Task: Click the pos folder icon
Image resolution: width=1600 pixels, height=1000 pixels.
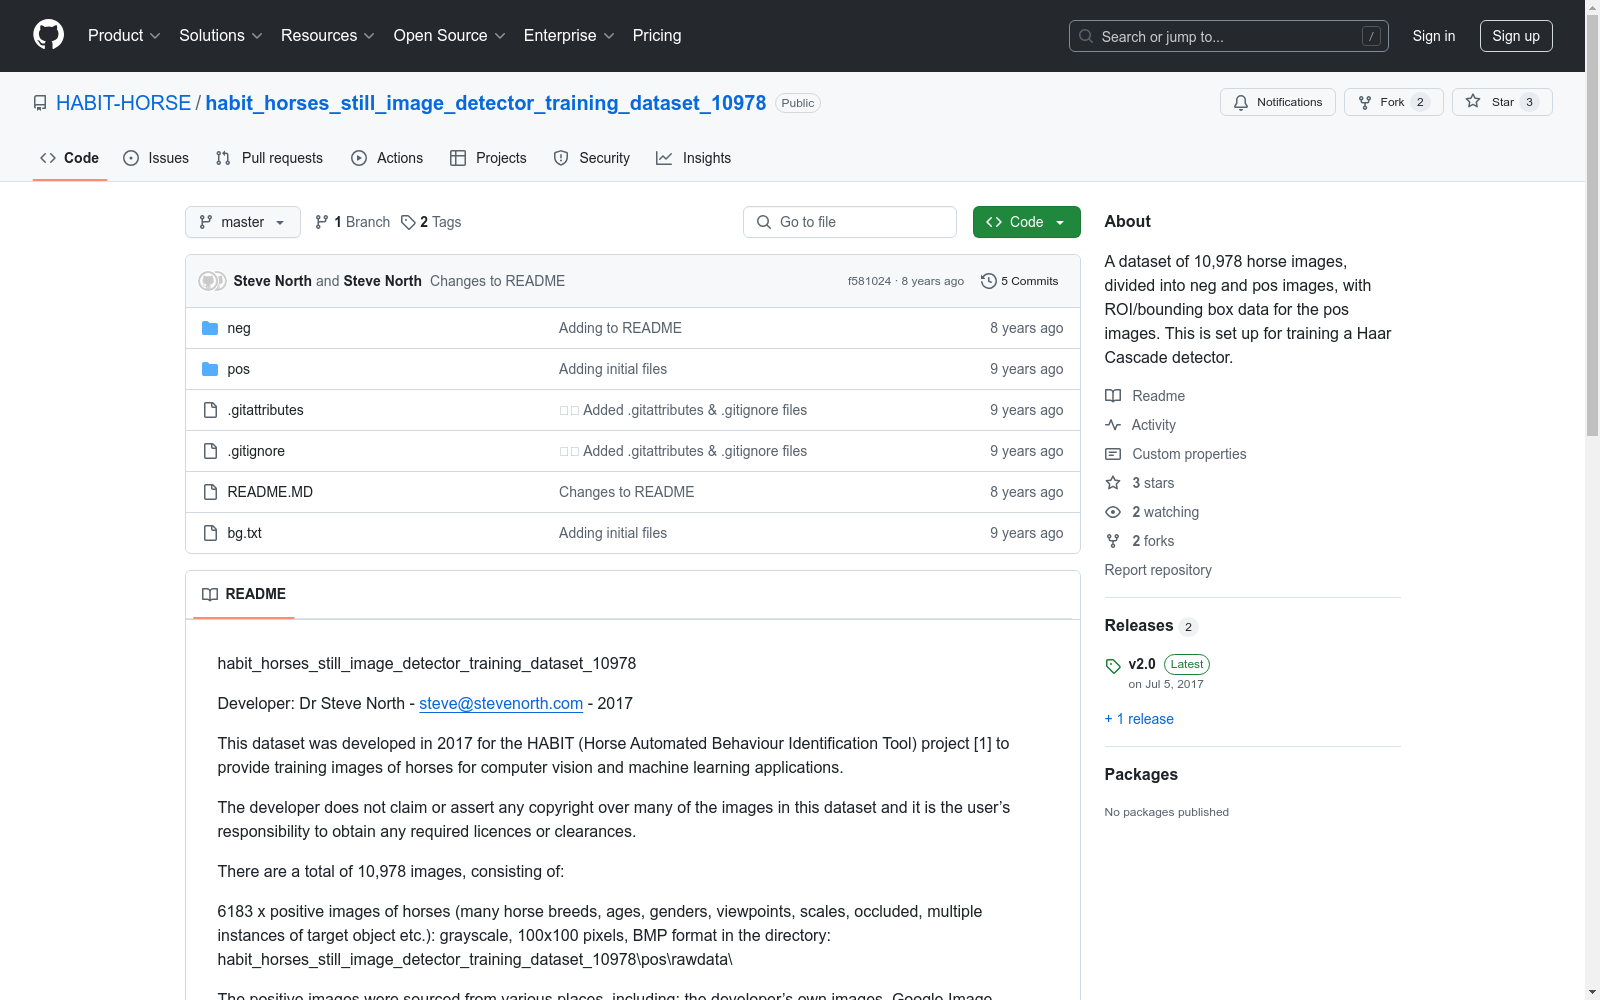Action: coord(210,369)
